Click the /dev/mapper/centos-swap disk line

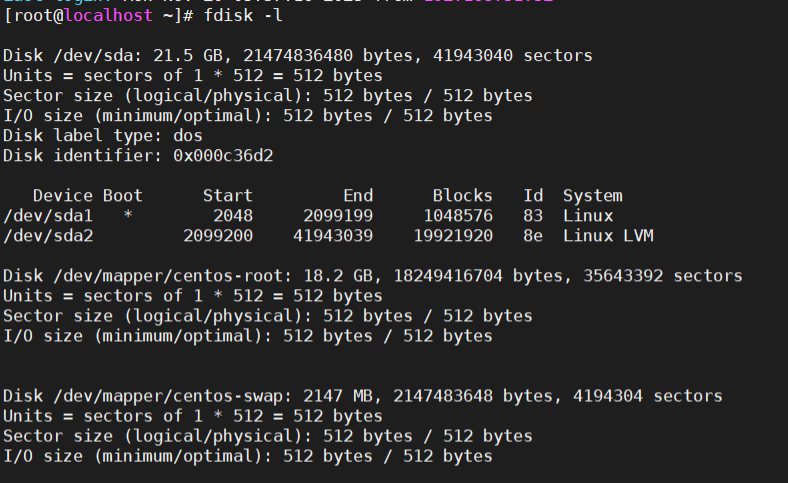click(362, 396)
